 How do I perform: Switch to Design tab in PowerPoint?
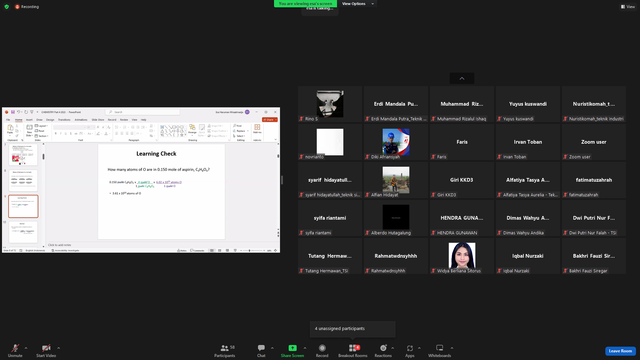[50, 120]
